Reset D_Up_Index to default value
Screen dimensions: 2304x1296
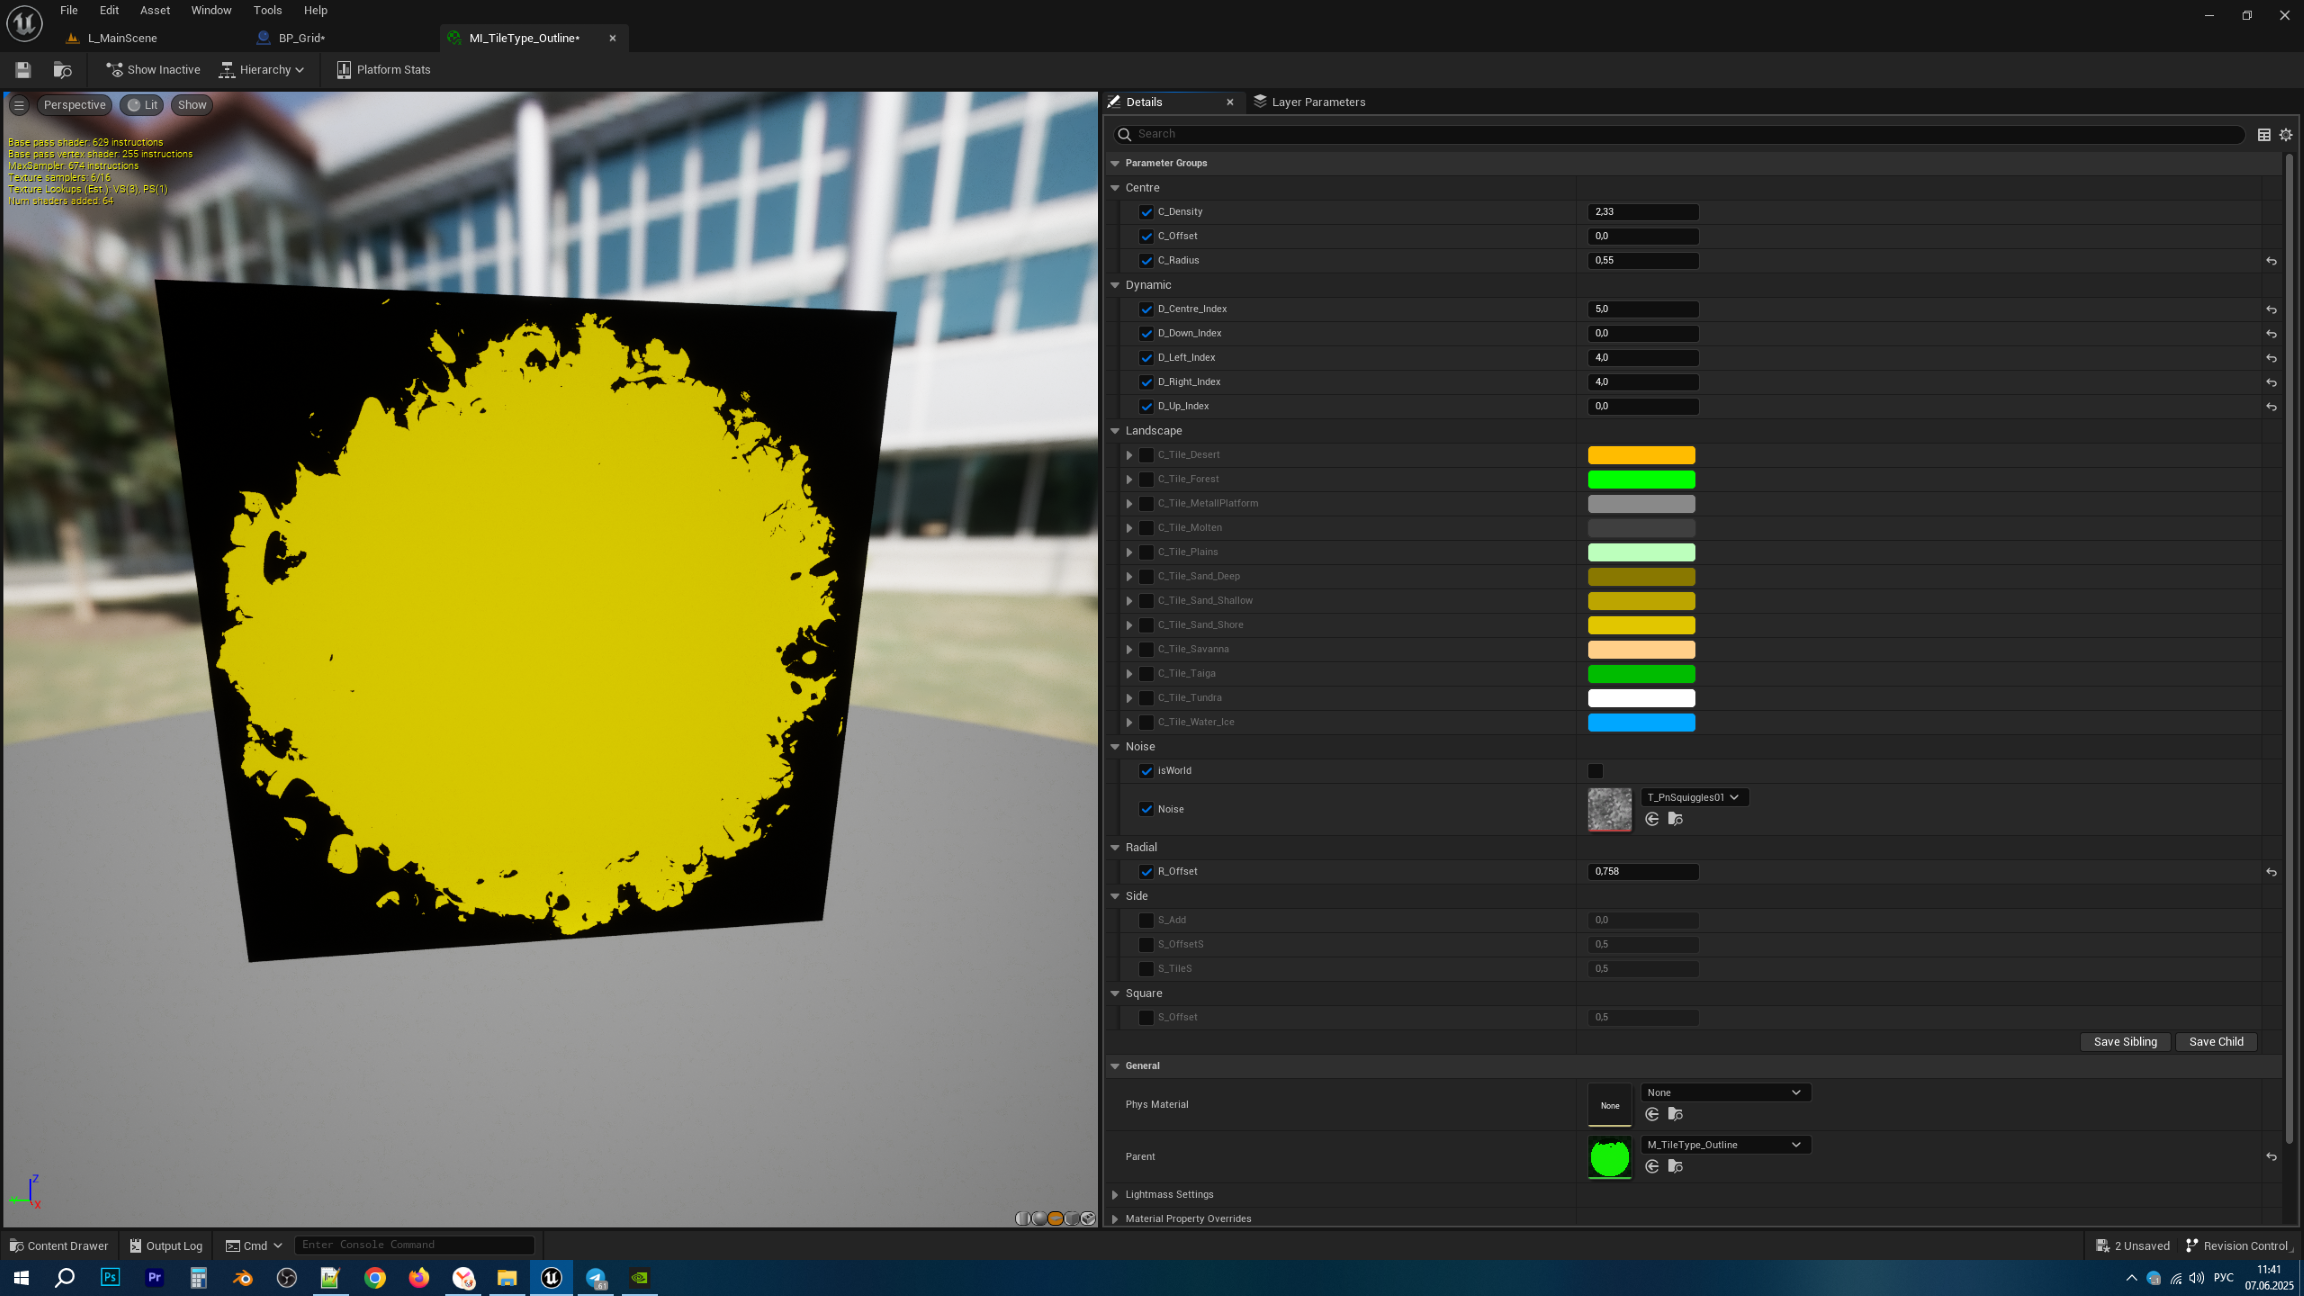(x=2271, y=407)
